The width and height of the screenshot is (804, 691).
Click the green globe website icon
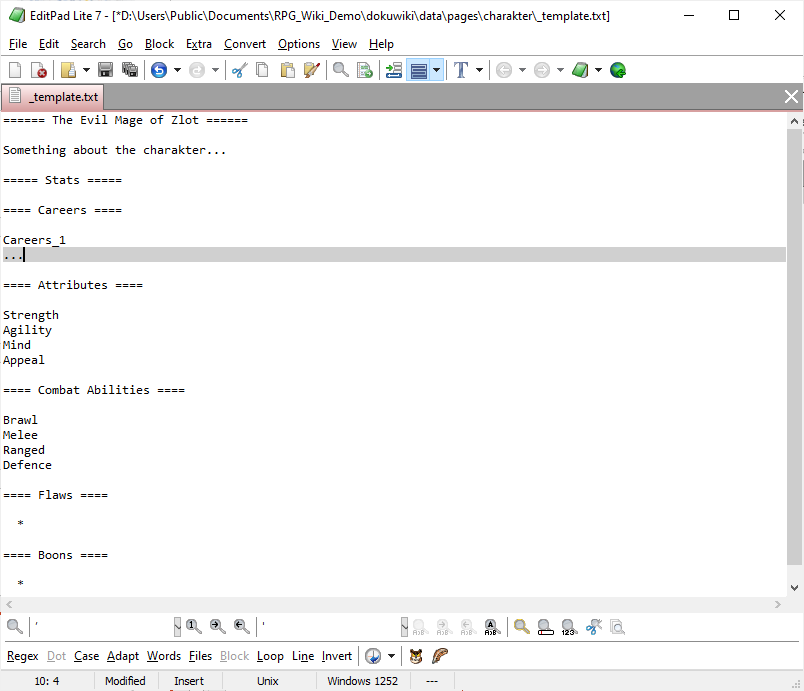coord(618,70)
